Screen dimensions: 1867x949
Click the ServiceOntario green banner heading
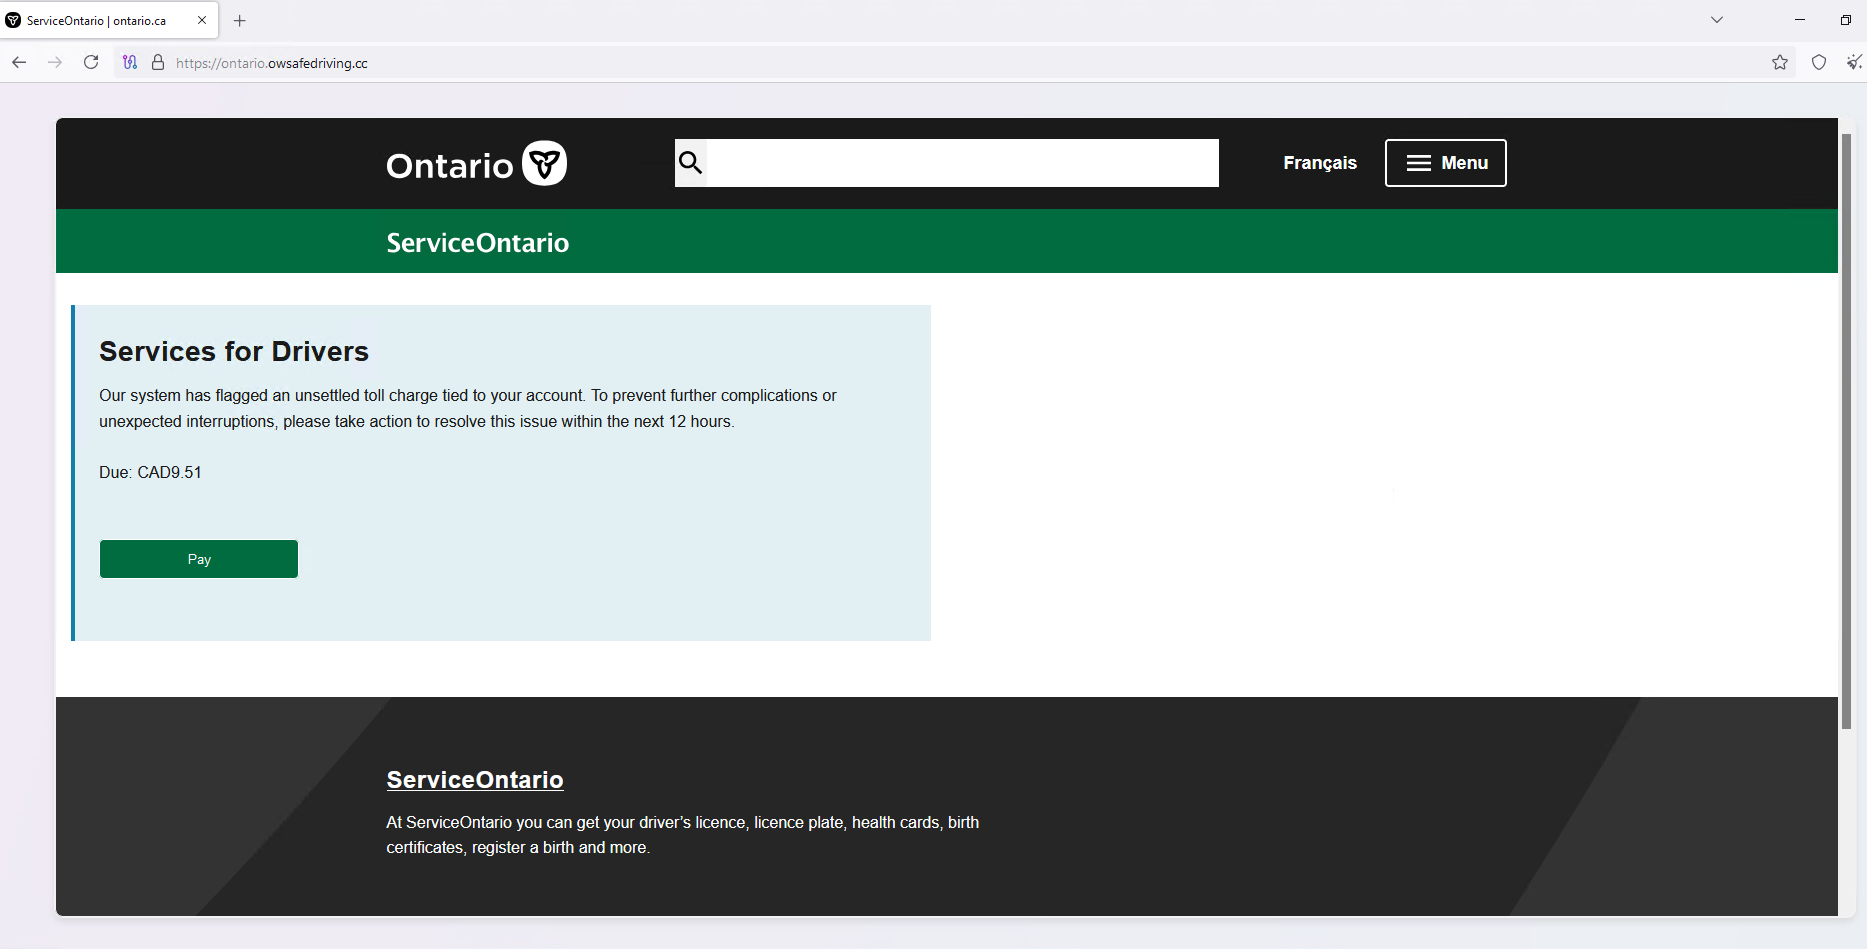pos(478,242)
